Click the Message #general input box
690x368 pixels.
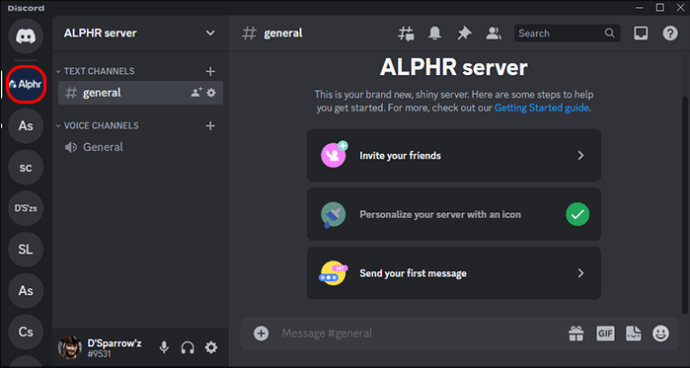[x=420, y=333]
